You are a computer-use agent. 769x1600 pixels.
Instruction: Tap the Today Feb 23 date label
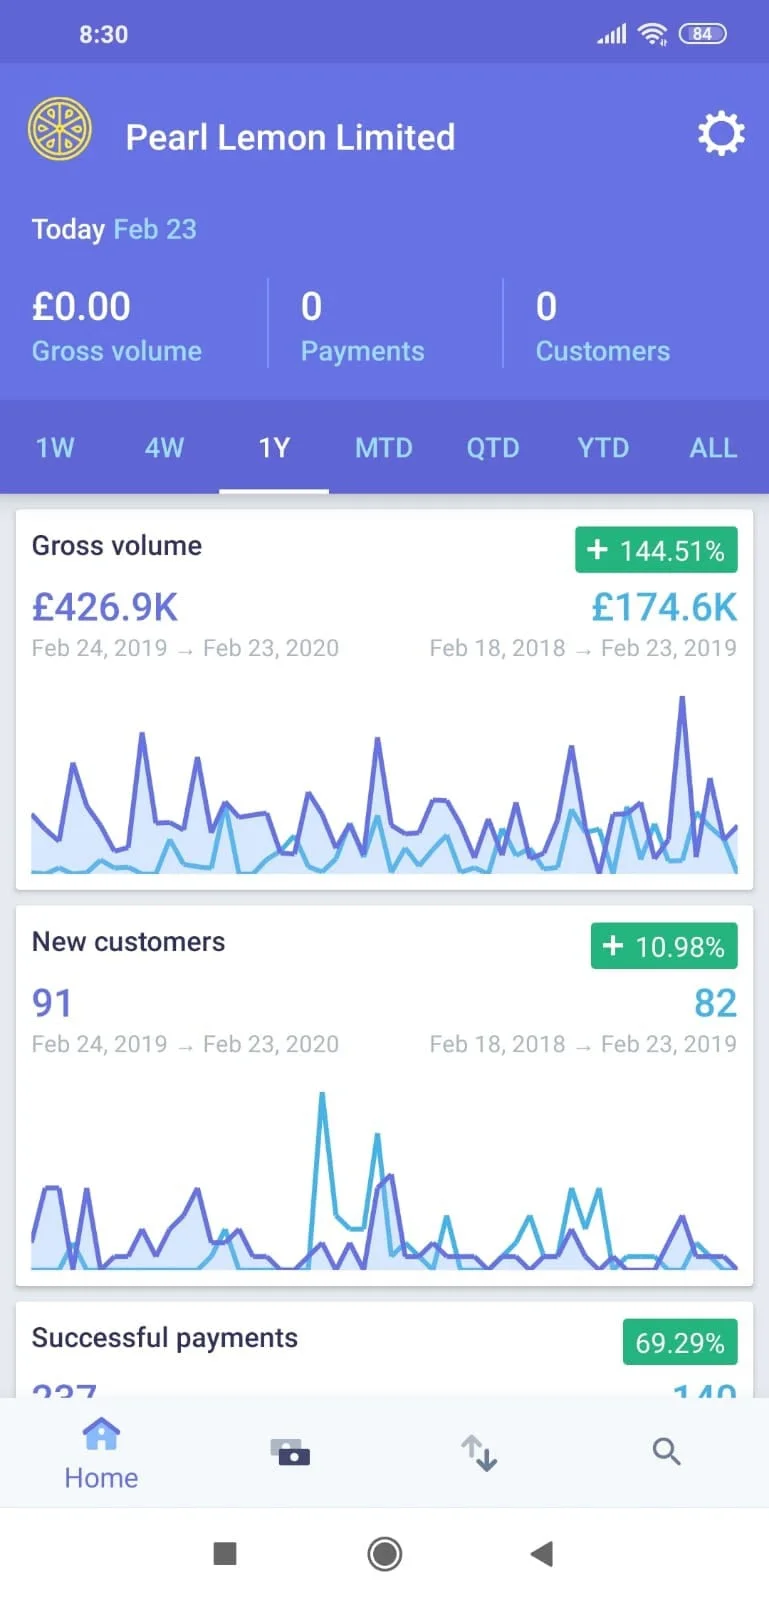coord(114,229)
